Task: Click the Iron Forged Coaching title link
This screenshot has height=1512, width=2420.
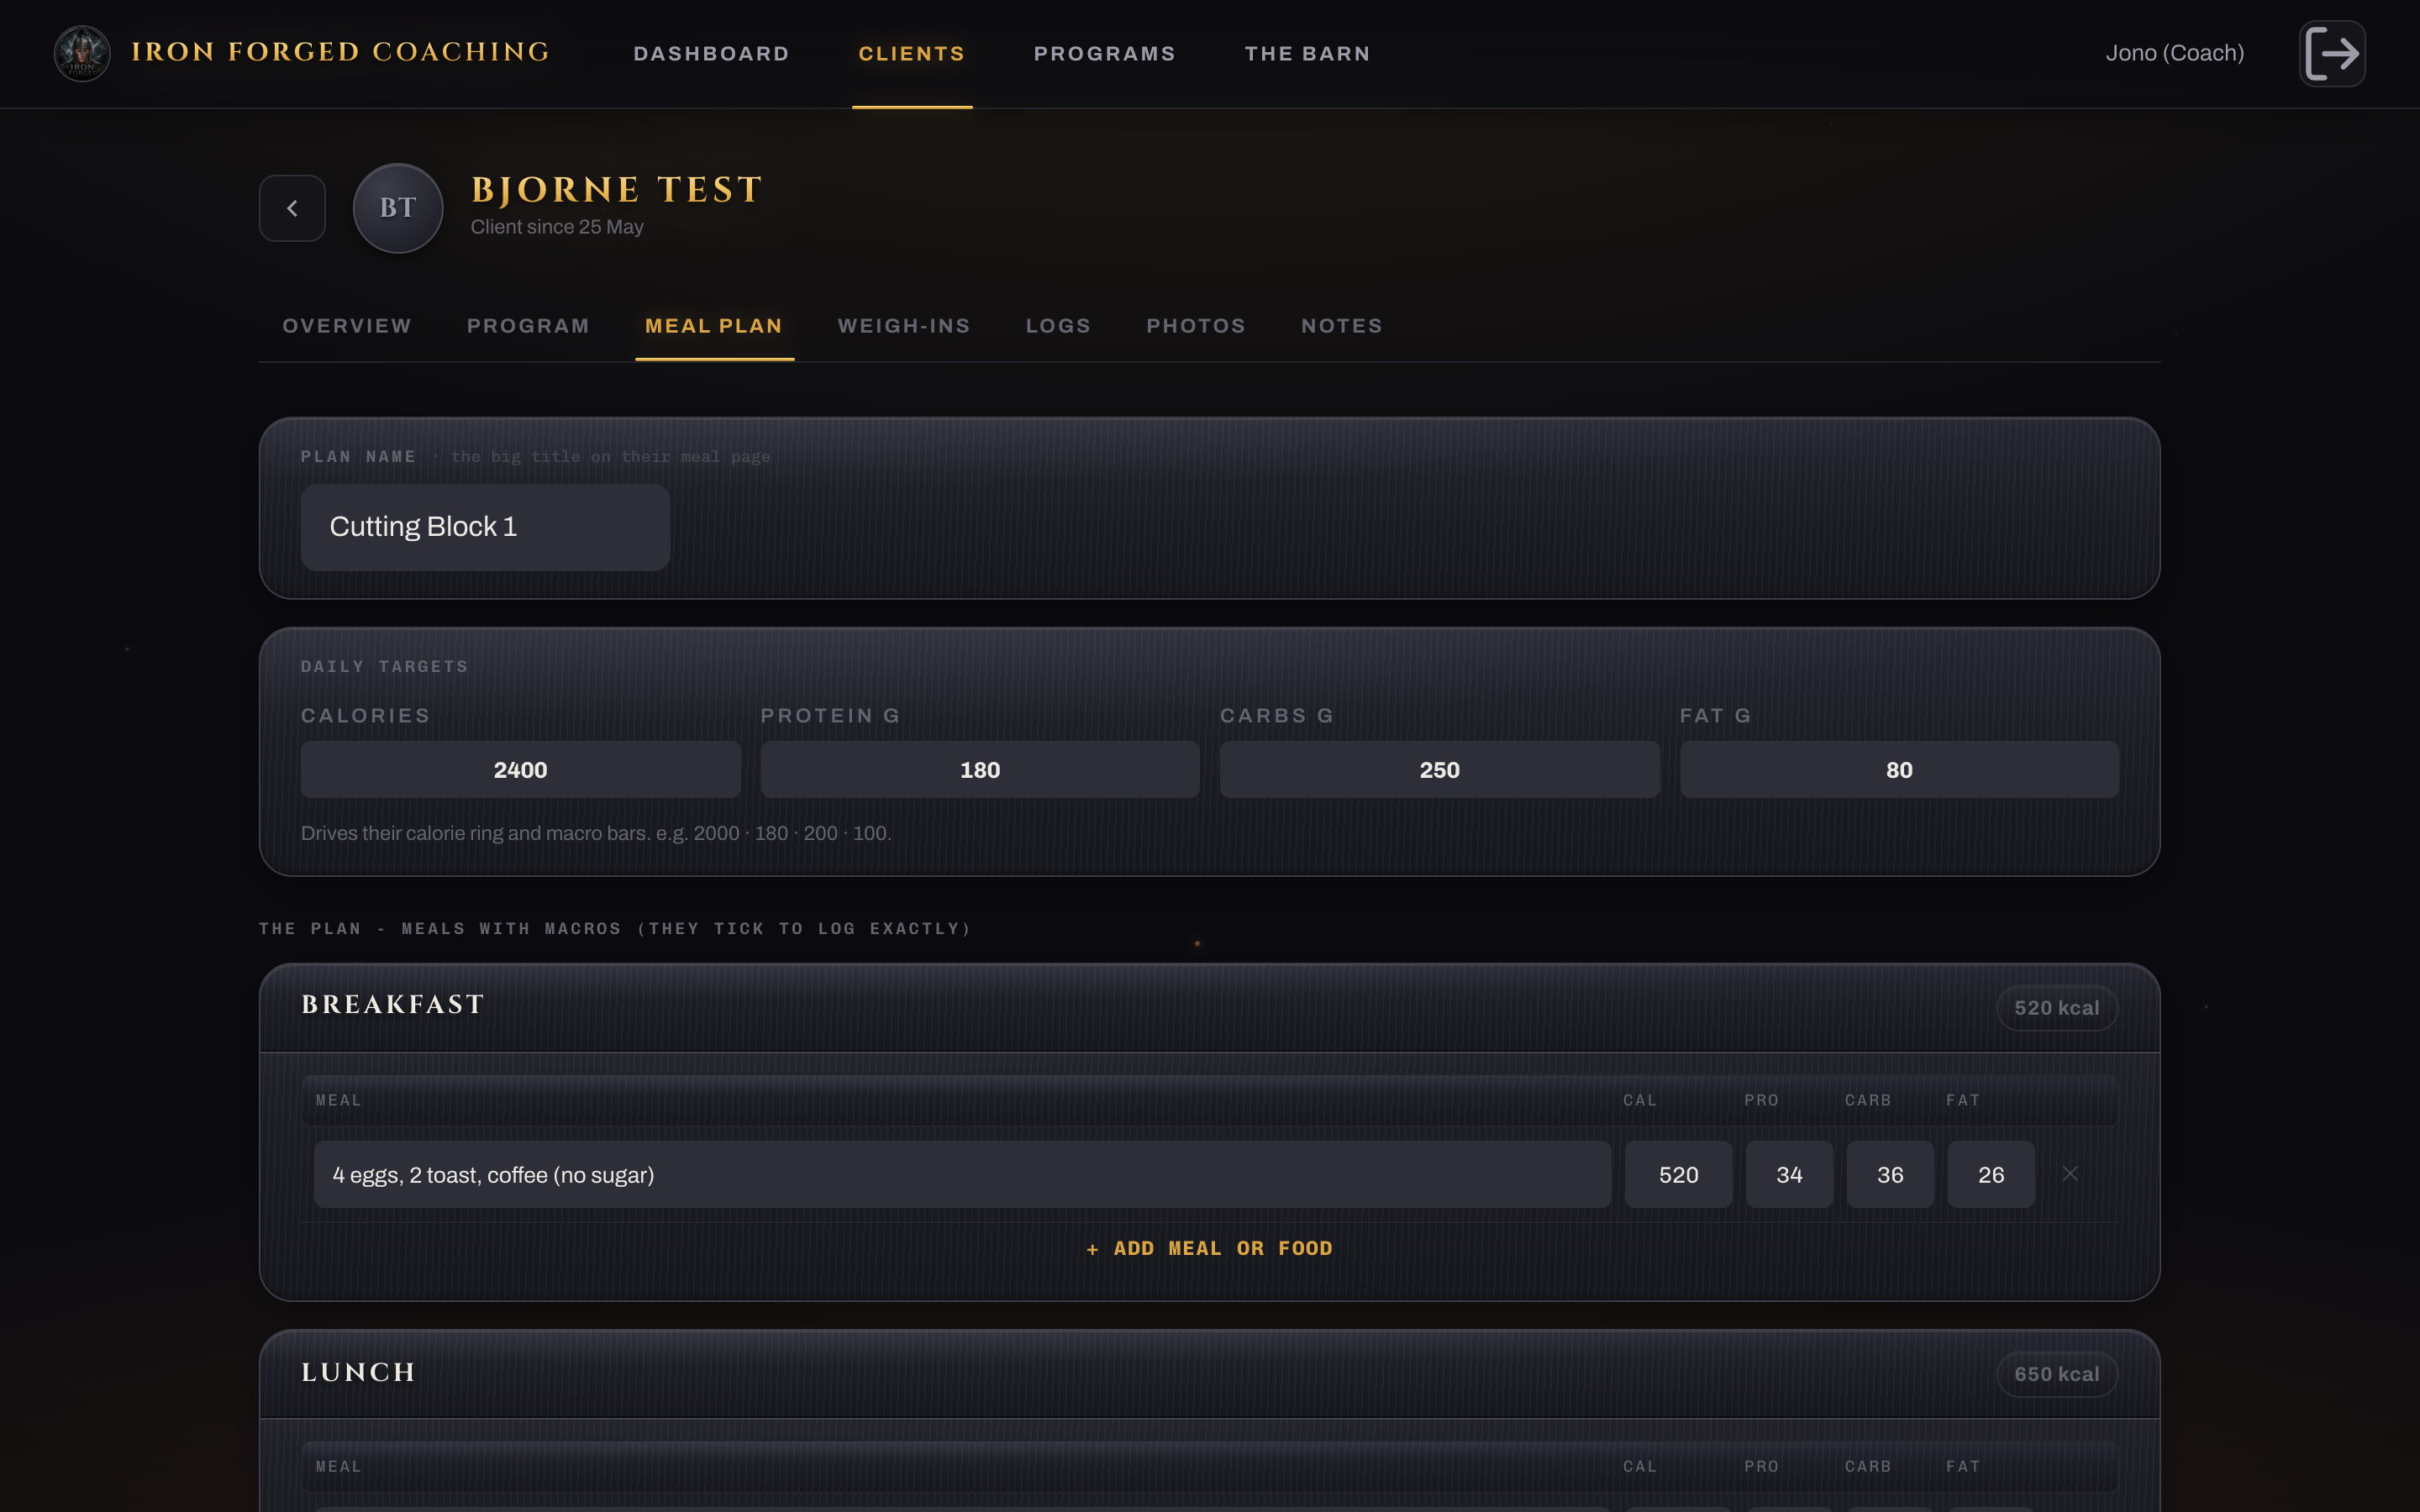Action: pos(341,52)
